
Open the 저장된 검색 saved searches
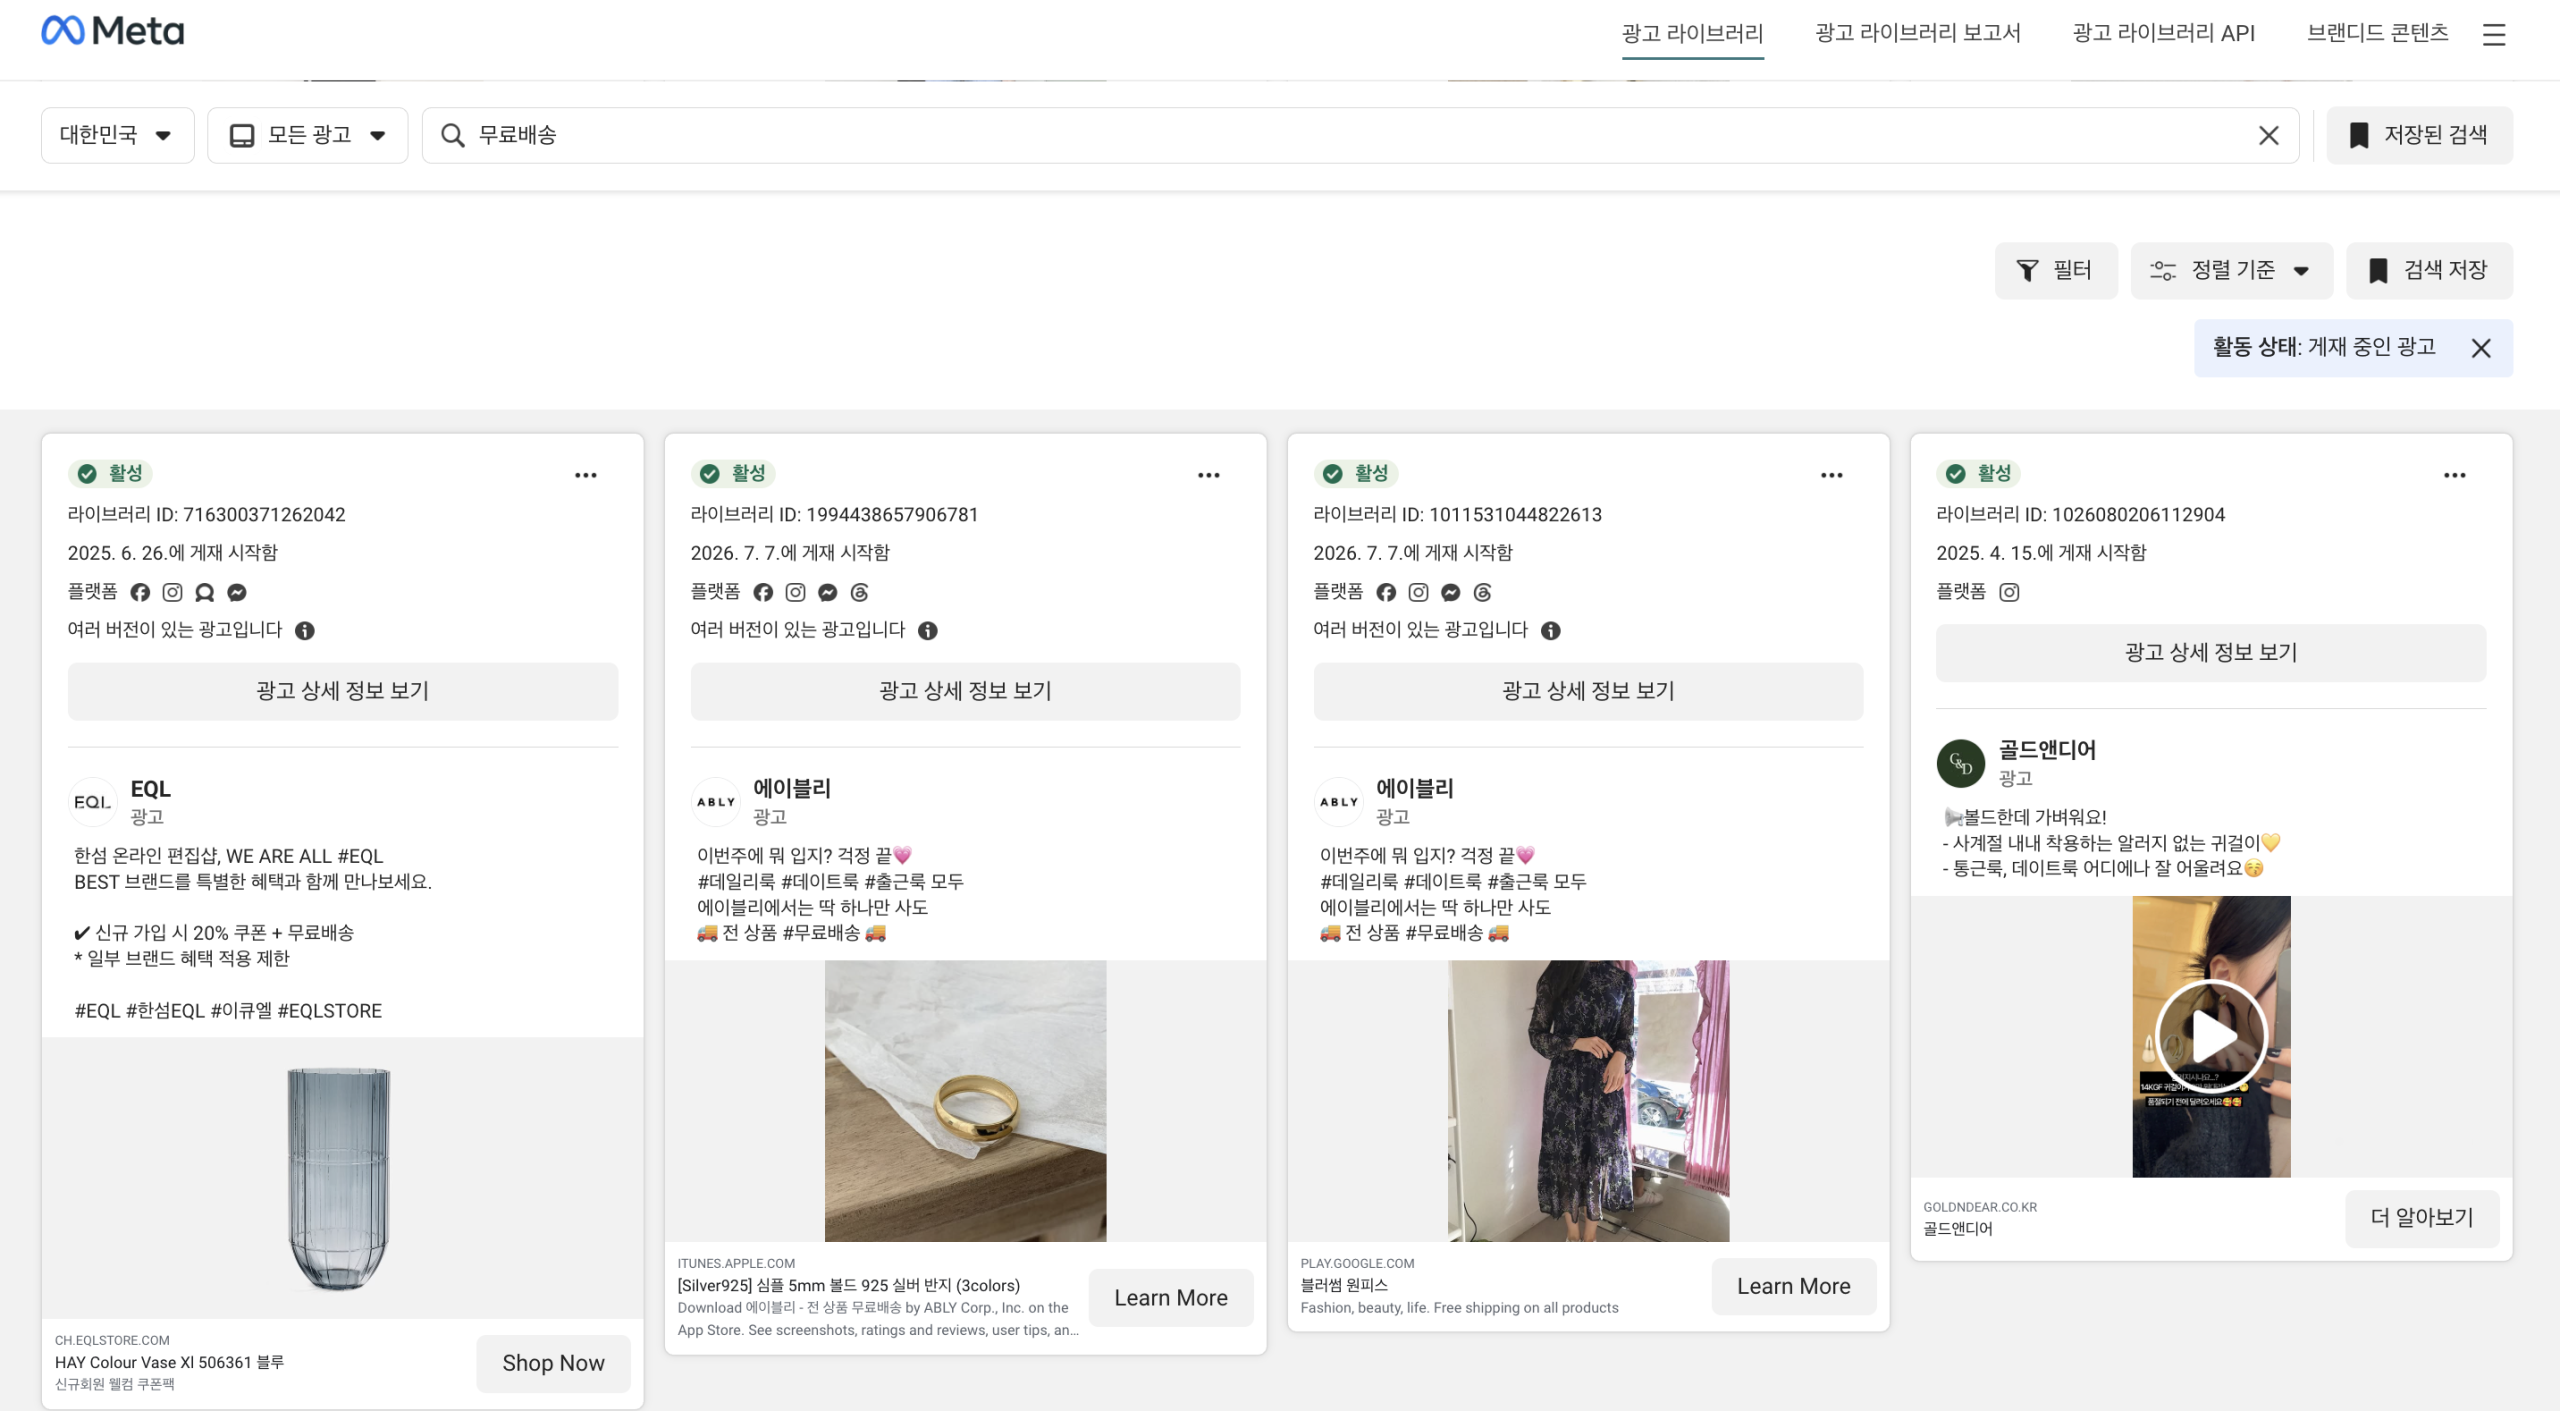(x=2419, y=135)
